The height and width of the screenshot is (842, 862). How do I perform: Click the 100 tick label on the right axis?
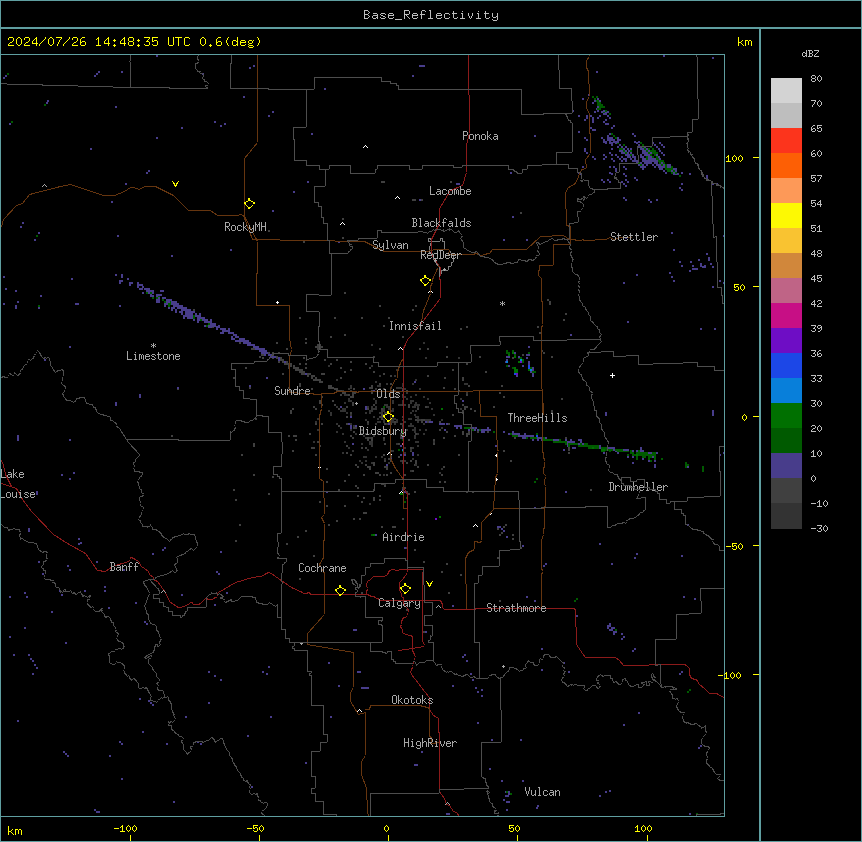tap(734, 158)
